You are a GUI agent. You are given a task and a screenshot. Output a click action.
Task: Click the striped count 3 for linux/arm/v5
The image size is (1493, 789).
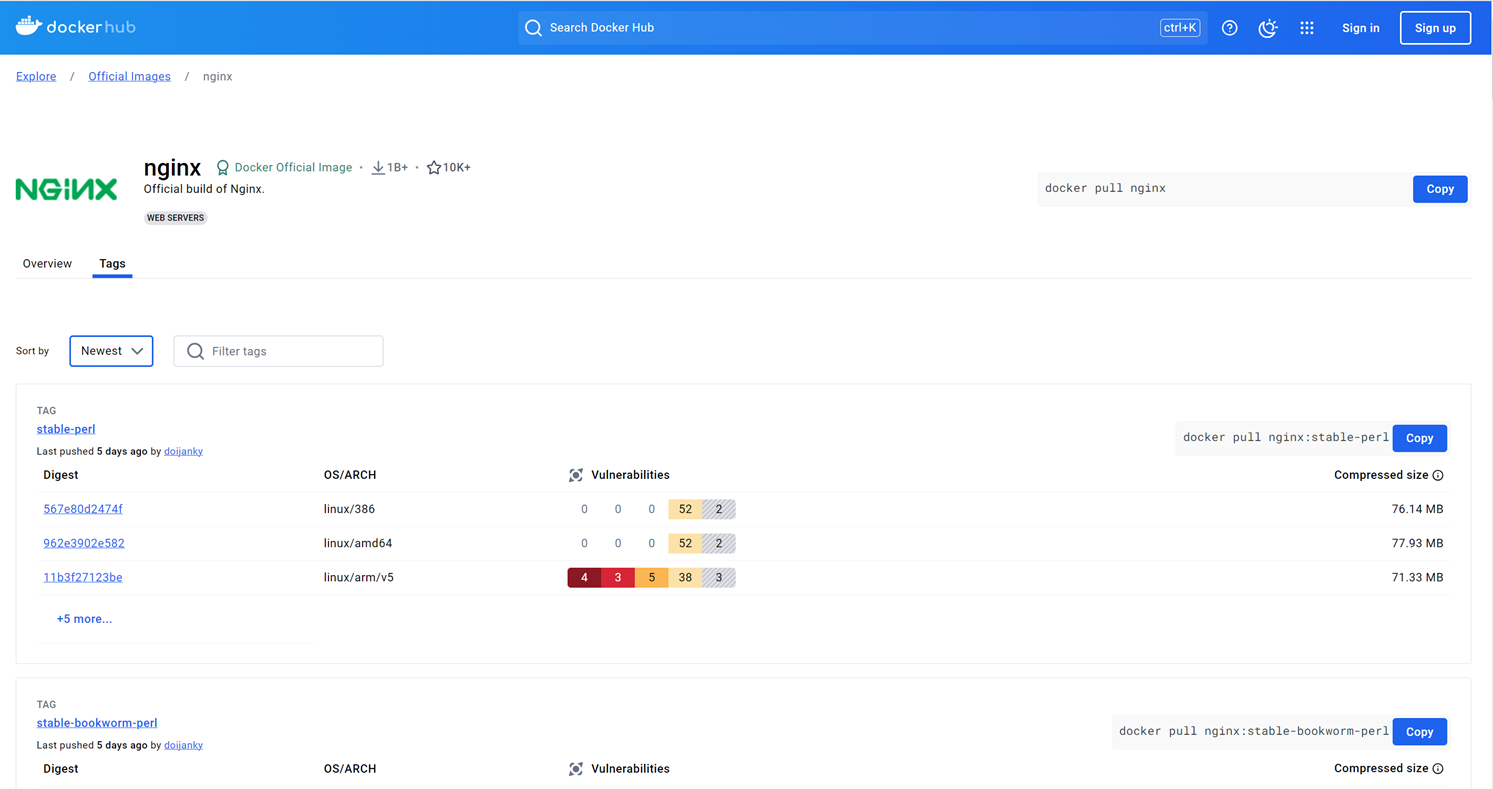point(719,577)
